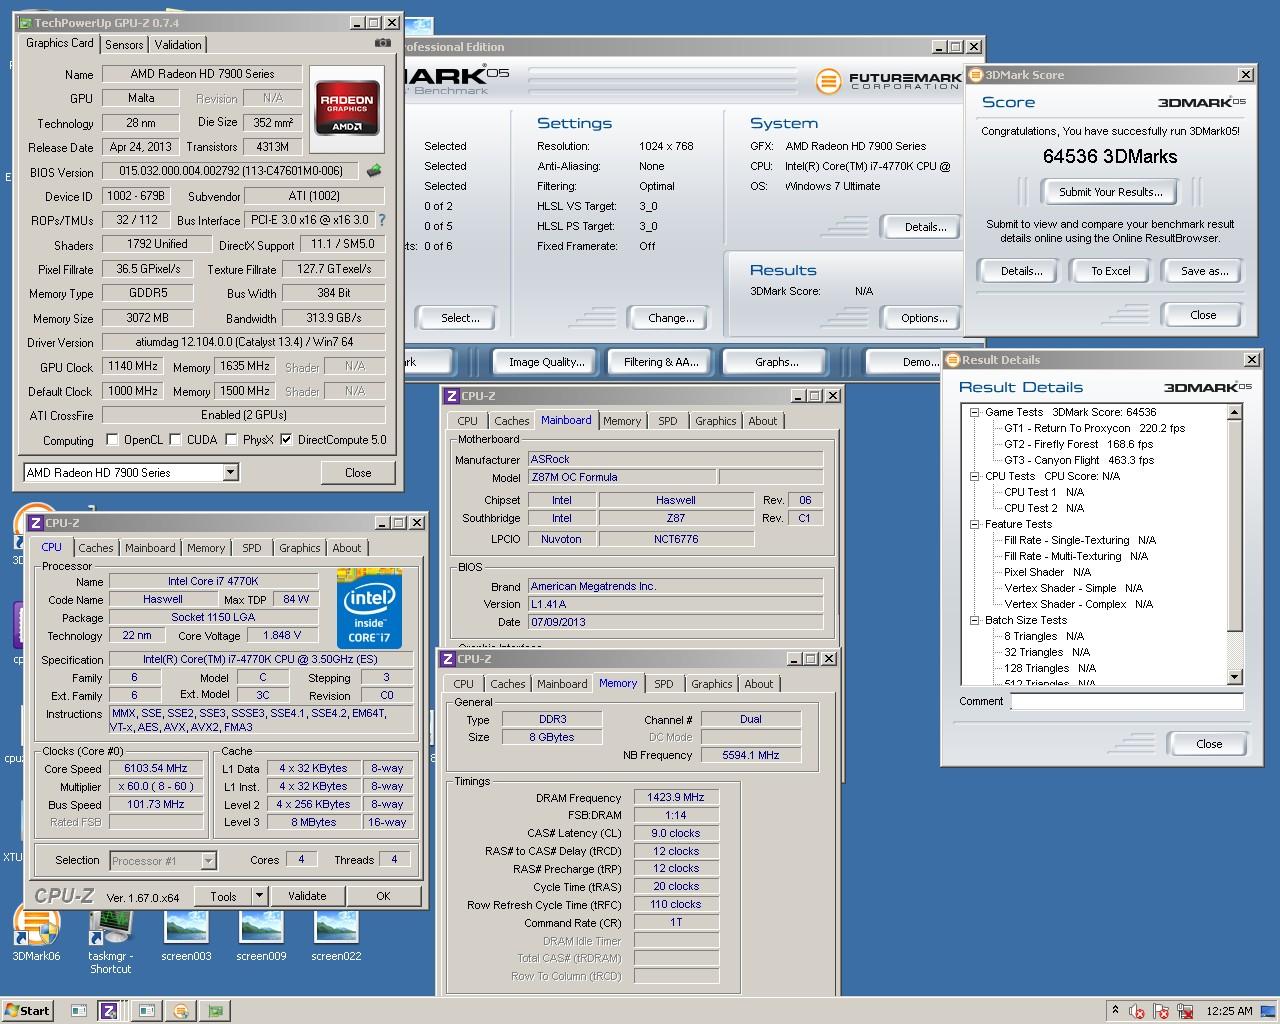
Task: Open Graphics tab in the CPU-Z Memory window
Action: click(712, 684)
